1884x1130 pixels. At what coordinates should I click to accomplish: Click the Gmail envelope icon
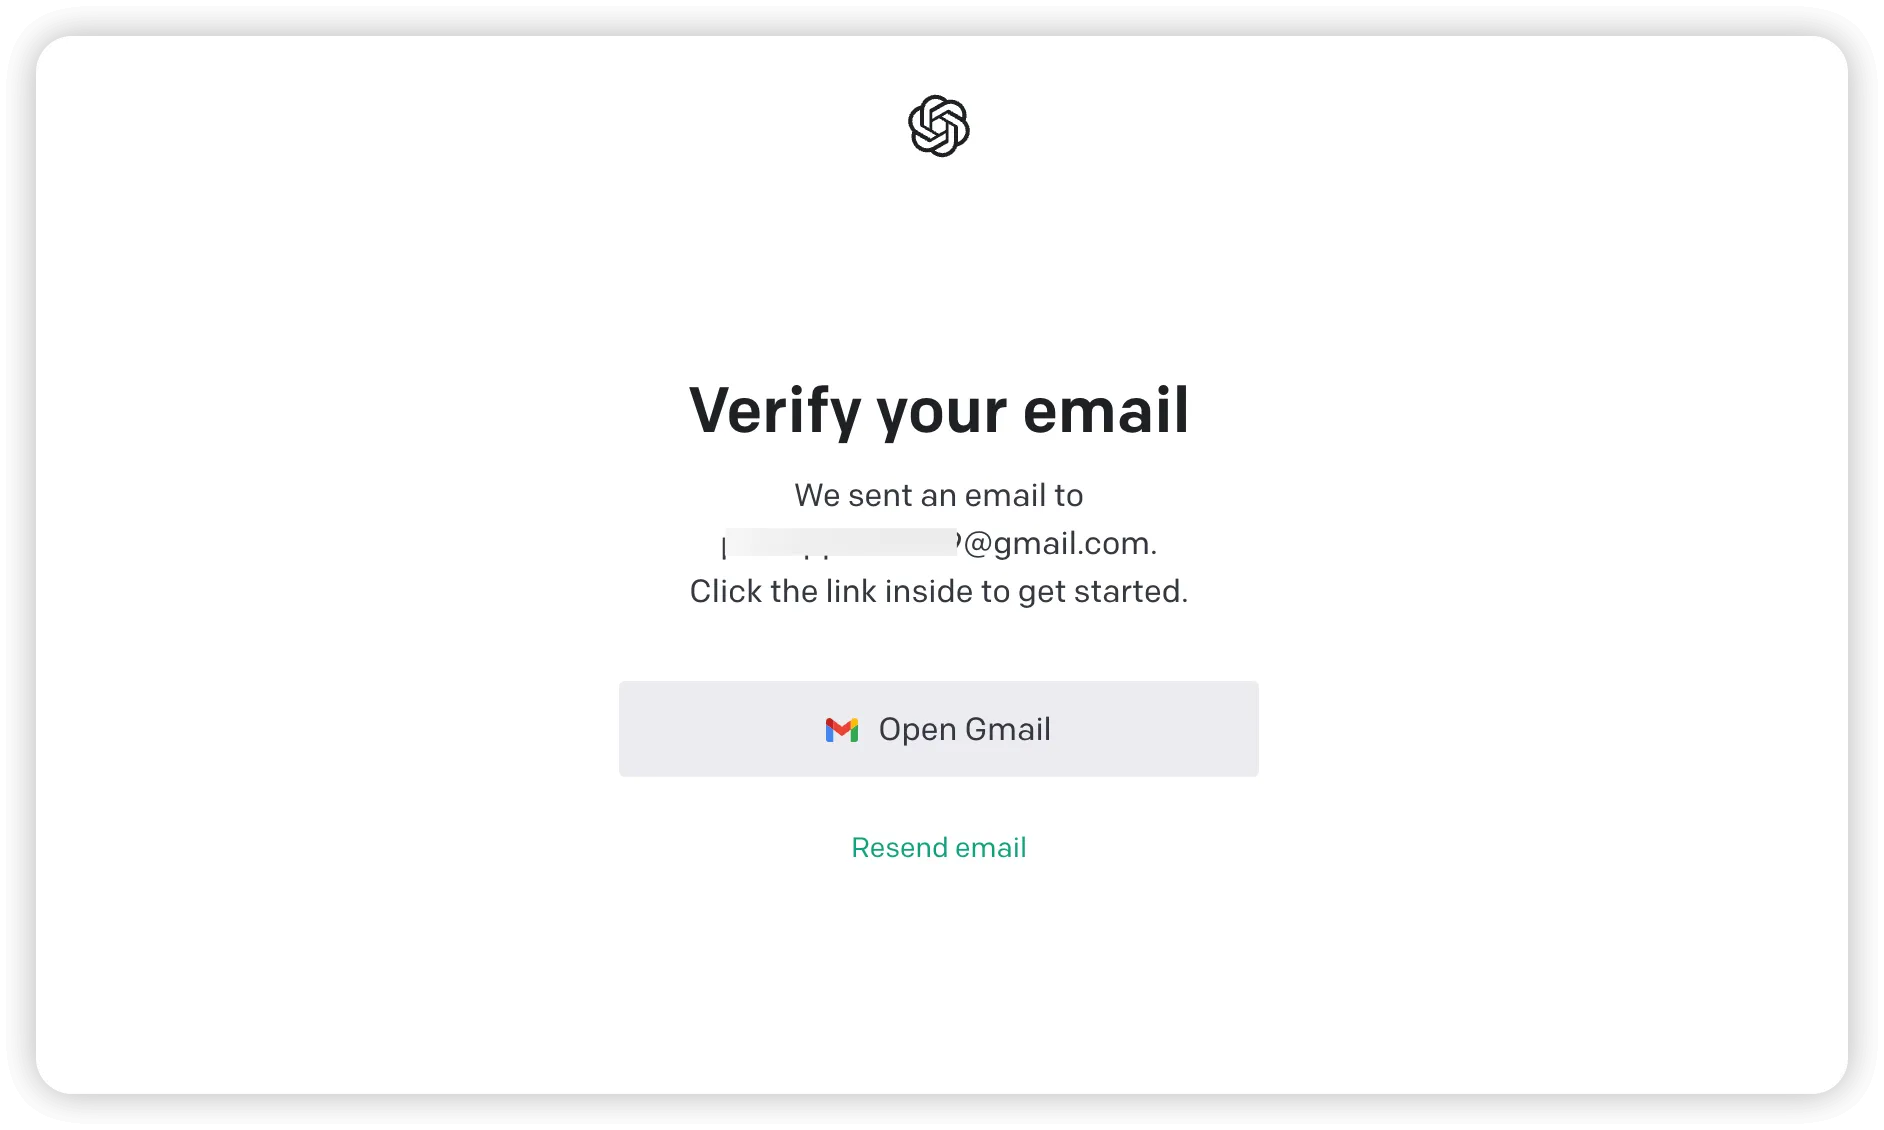click(x=842, y=730)
